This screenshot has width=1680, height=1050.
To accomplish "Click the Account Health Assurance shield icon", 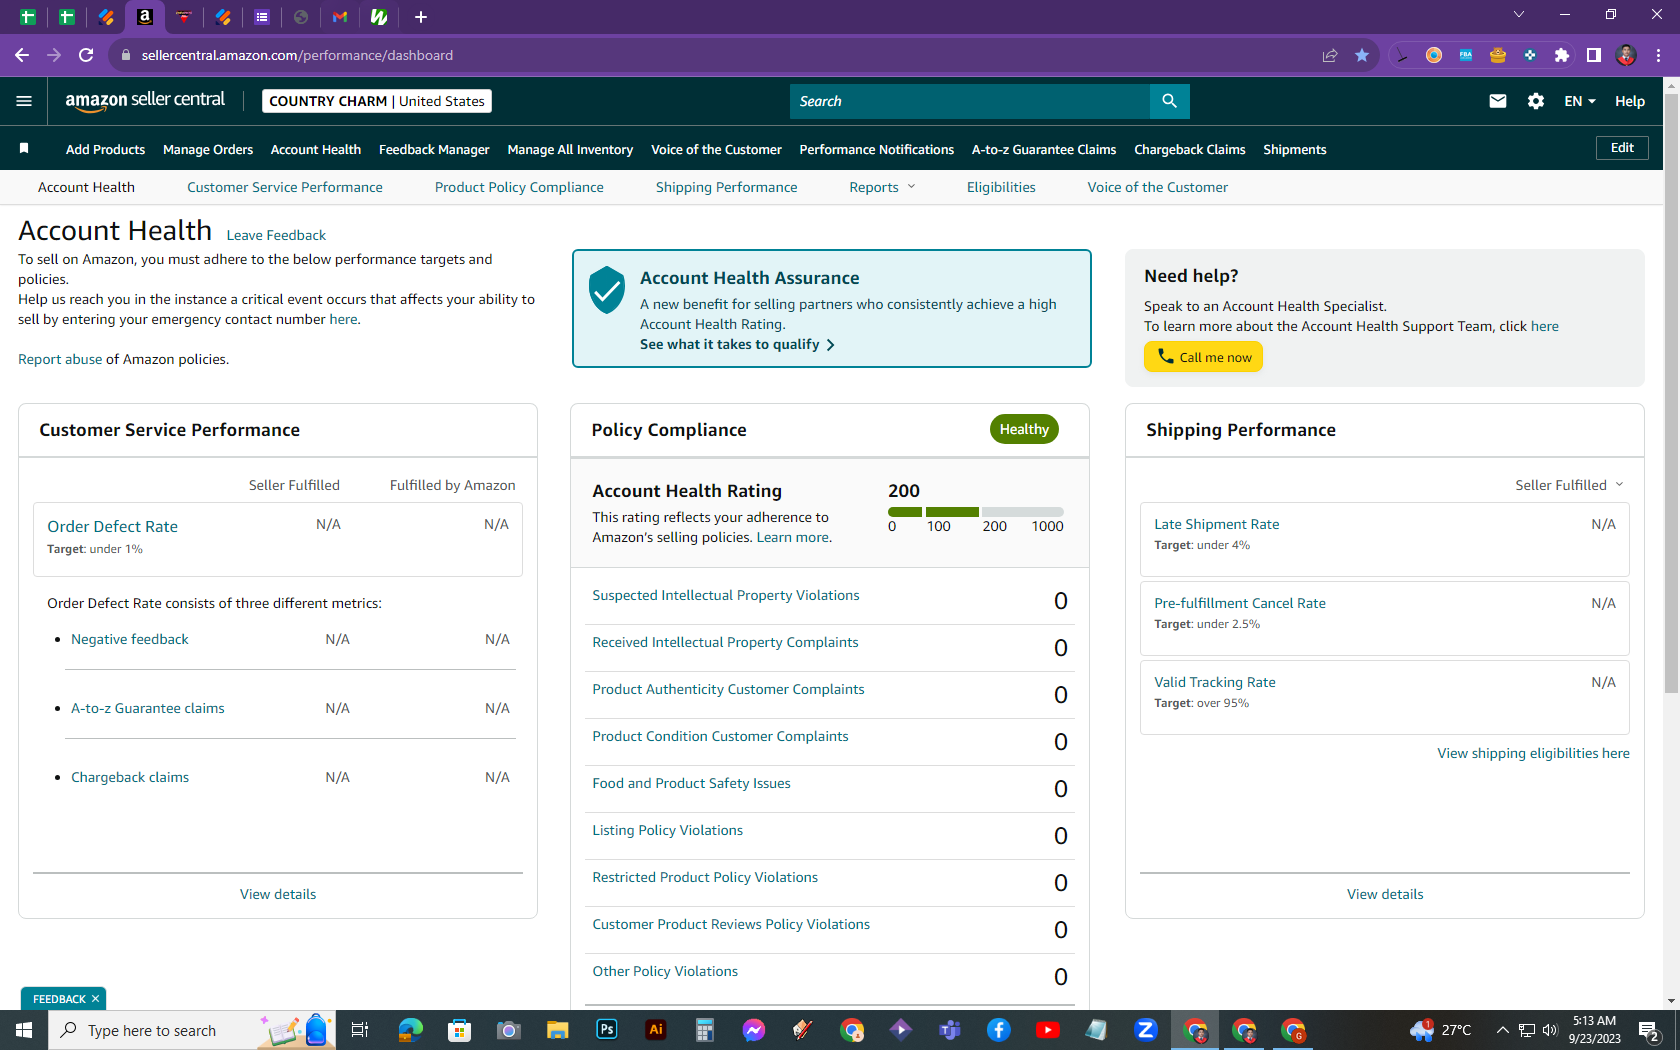I will point(607,290).
